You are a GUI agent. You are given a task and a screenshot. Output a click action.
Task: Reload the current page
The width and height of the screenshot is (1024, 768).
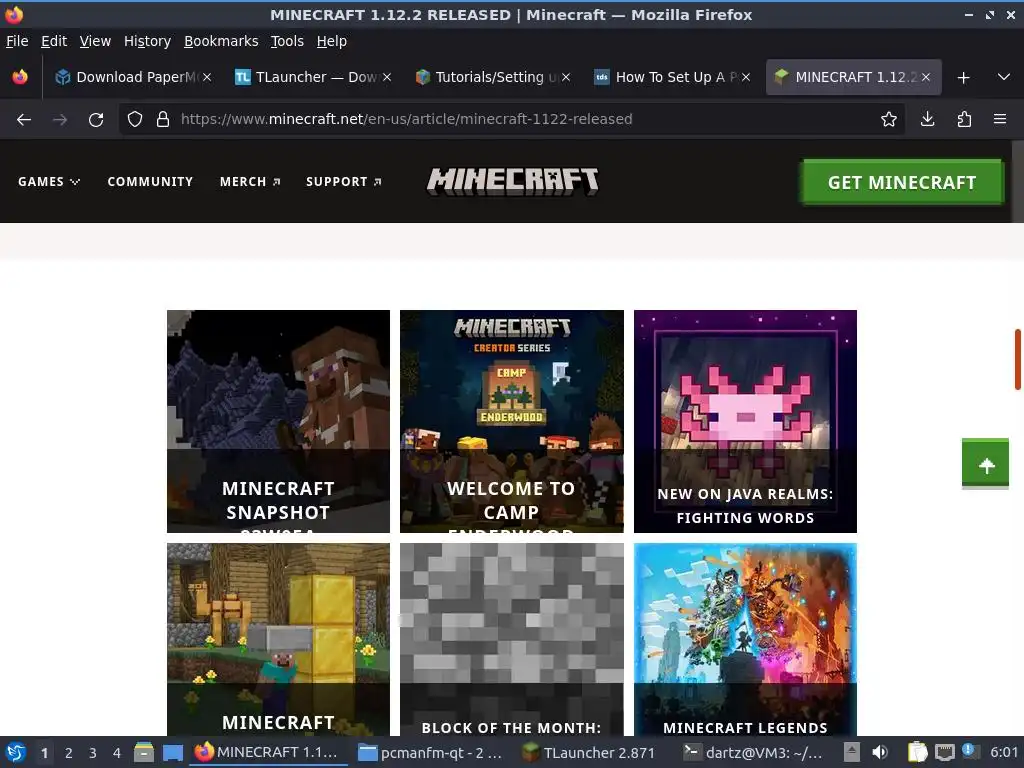[96, 120]
